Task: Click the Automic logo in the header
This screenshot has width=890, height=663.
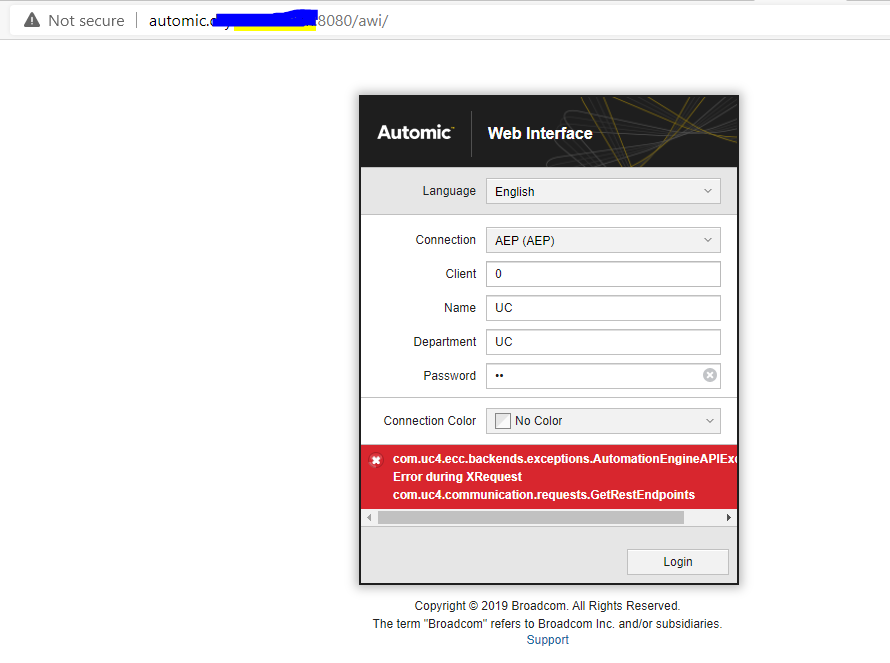Action: point(414,132)
